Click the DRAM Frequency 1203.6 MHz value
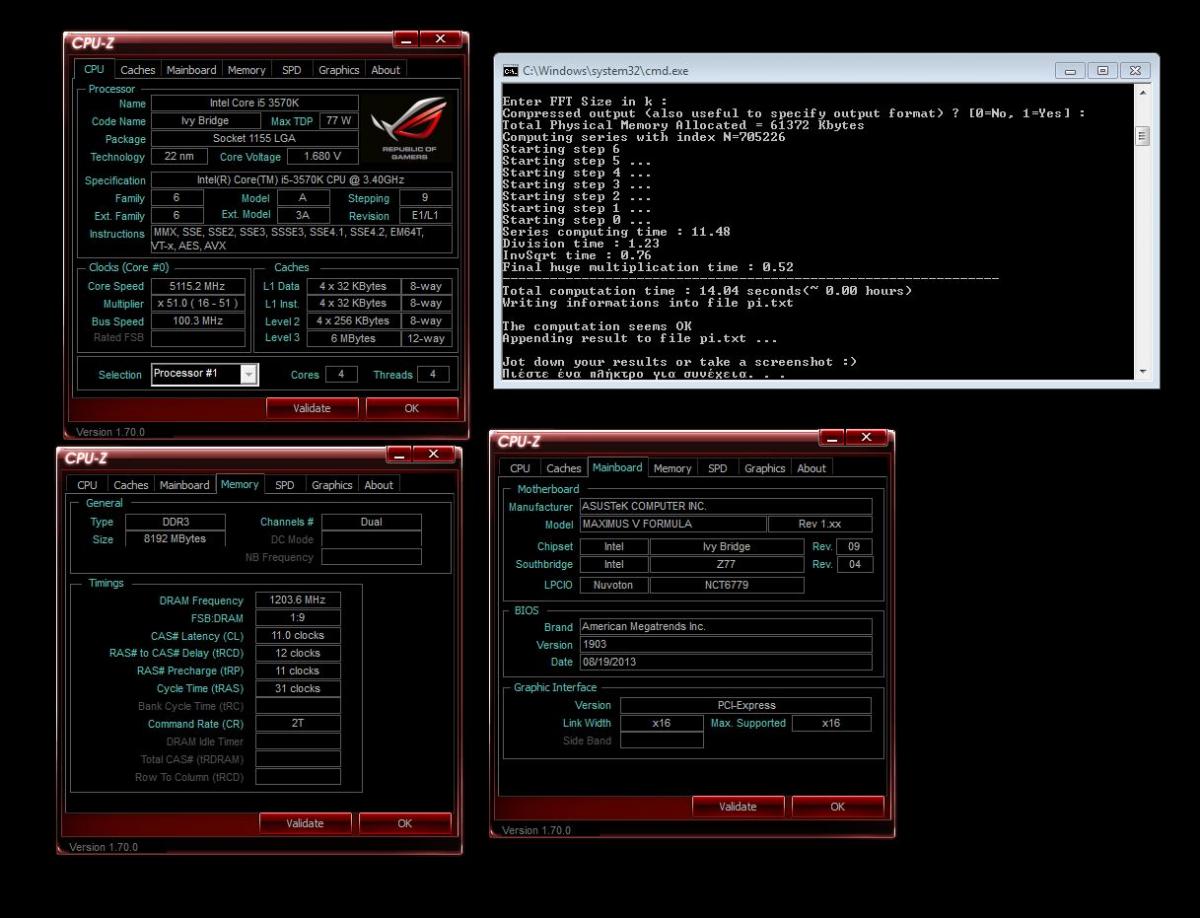 coord(298,600)
